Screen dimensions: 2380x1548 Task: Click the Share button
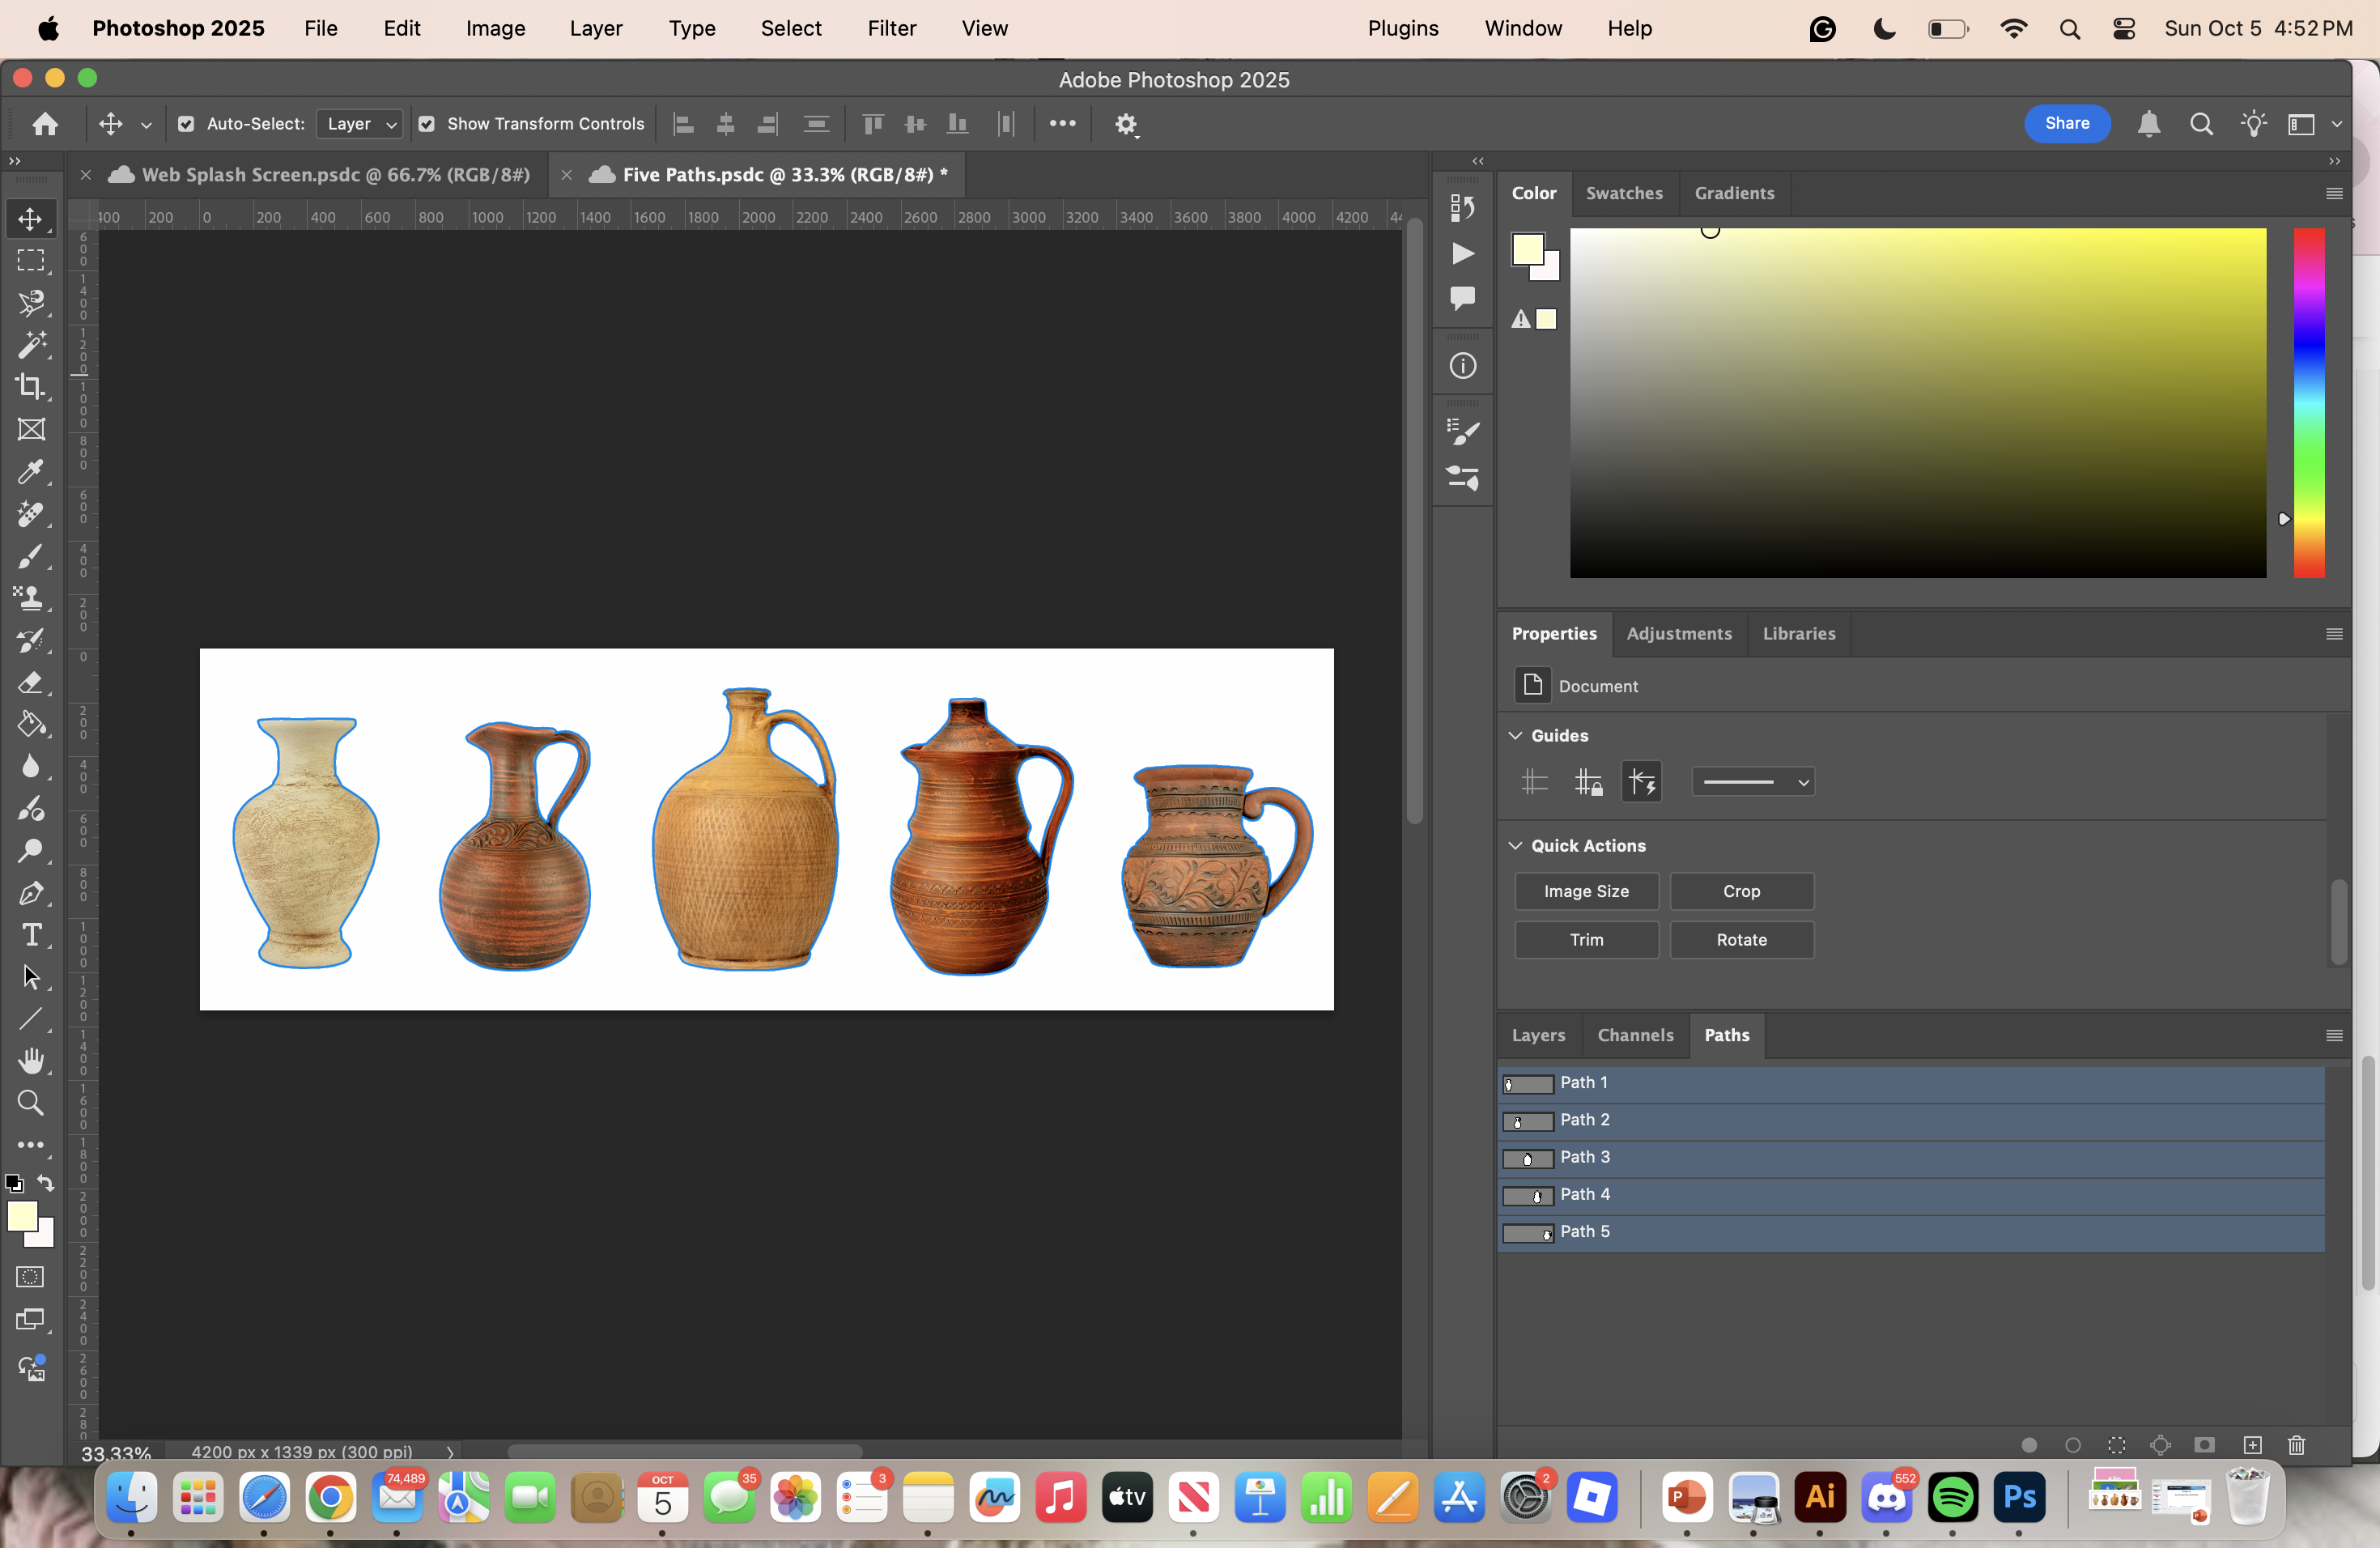pyautogui.click(x=2066, y=123)
